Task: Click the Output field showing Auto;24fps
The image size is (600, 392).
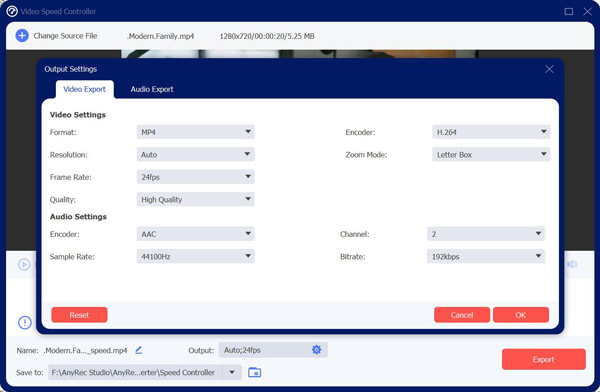Action: point(273,350)
